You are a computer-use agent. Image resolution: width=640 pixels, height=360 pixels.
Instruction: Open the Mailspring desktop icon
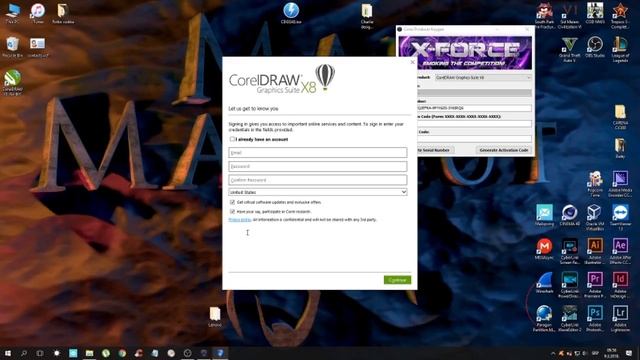[x=544, y=215]
